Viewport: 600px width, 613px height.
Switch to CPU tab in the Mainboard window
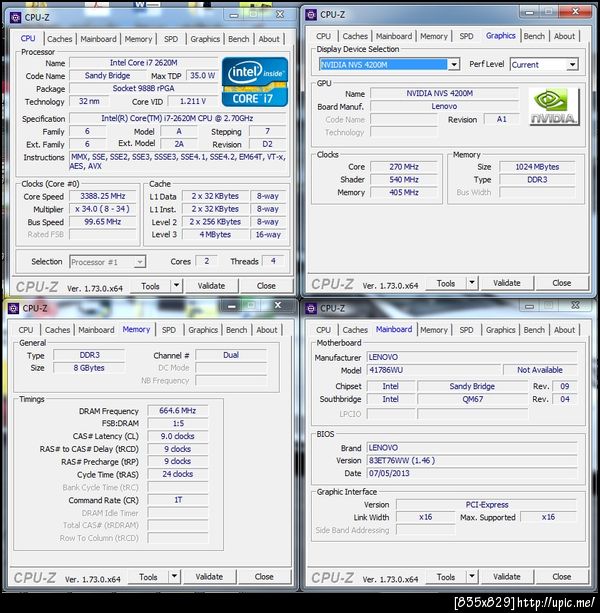pos(323,330)
